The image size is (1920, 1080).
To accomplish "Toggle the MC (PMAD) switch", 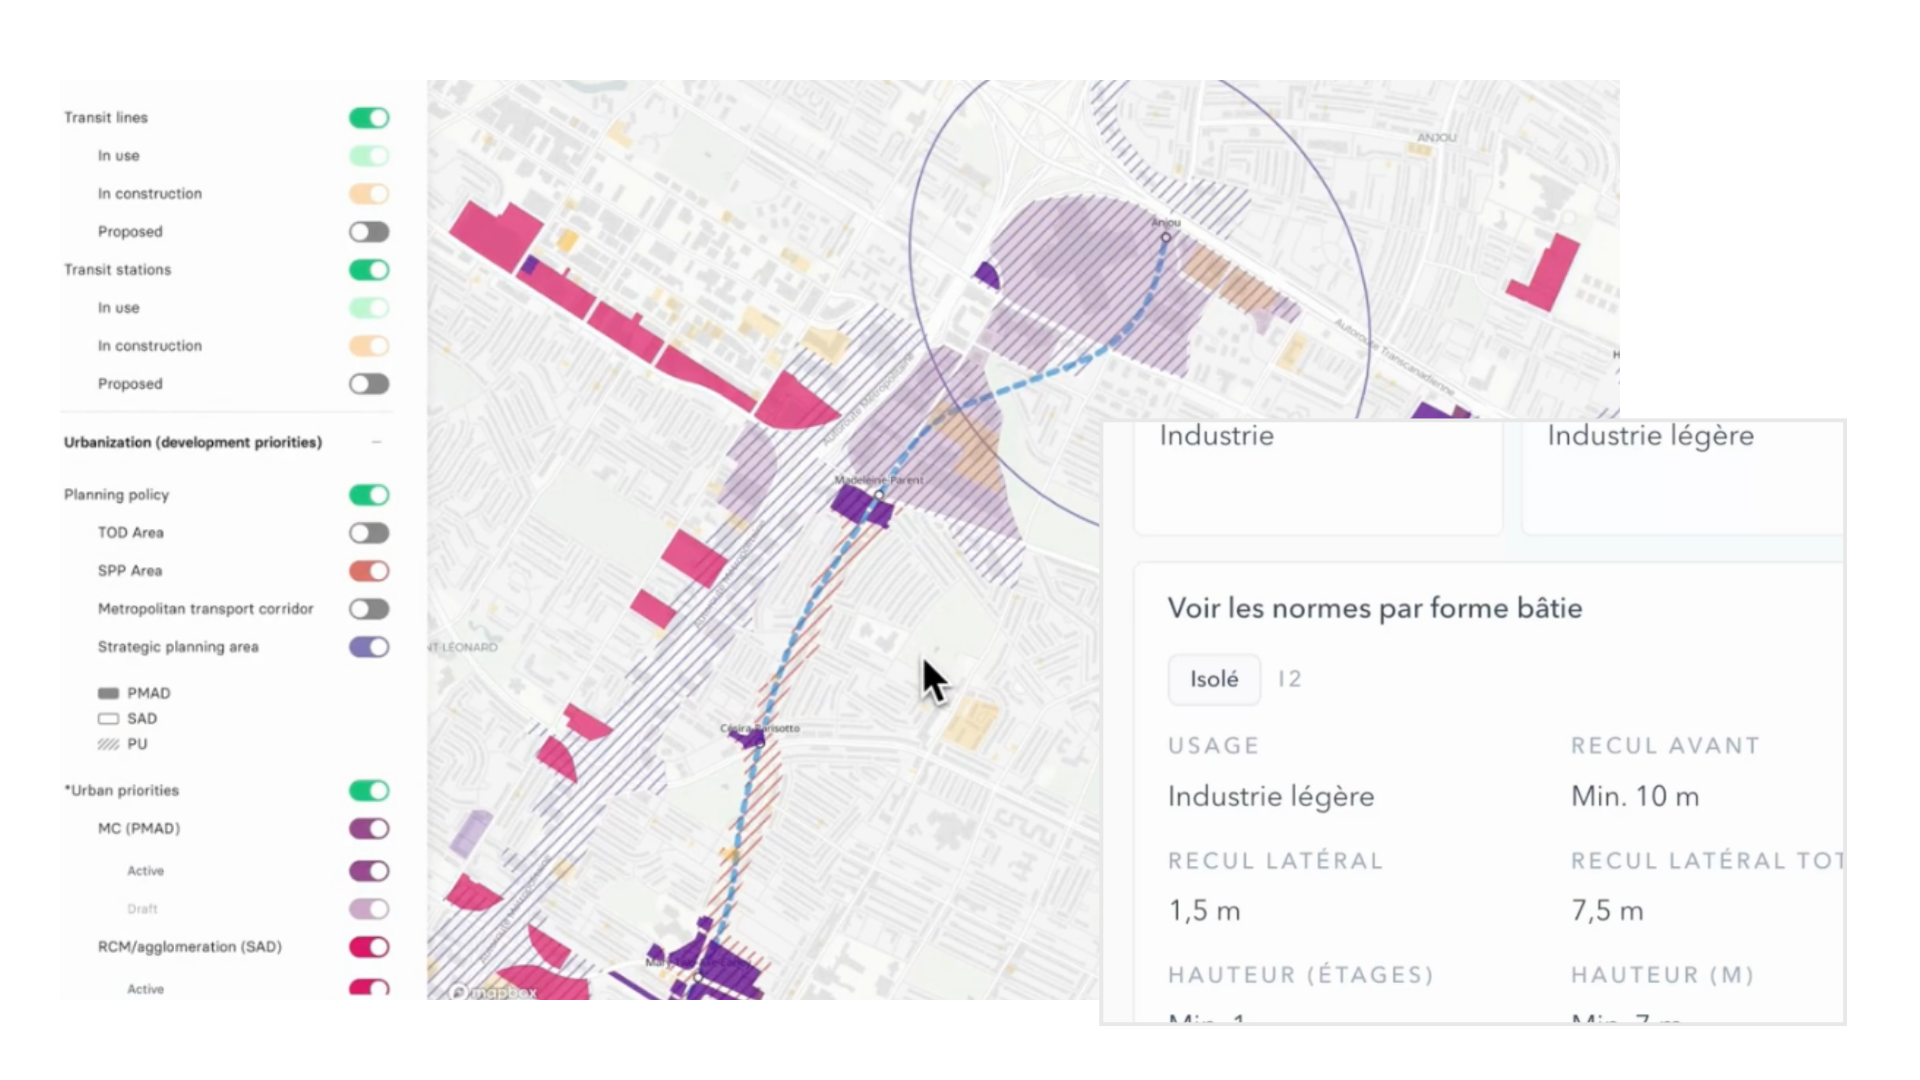I will tap(369, 829).
